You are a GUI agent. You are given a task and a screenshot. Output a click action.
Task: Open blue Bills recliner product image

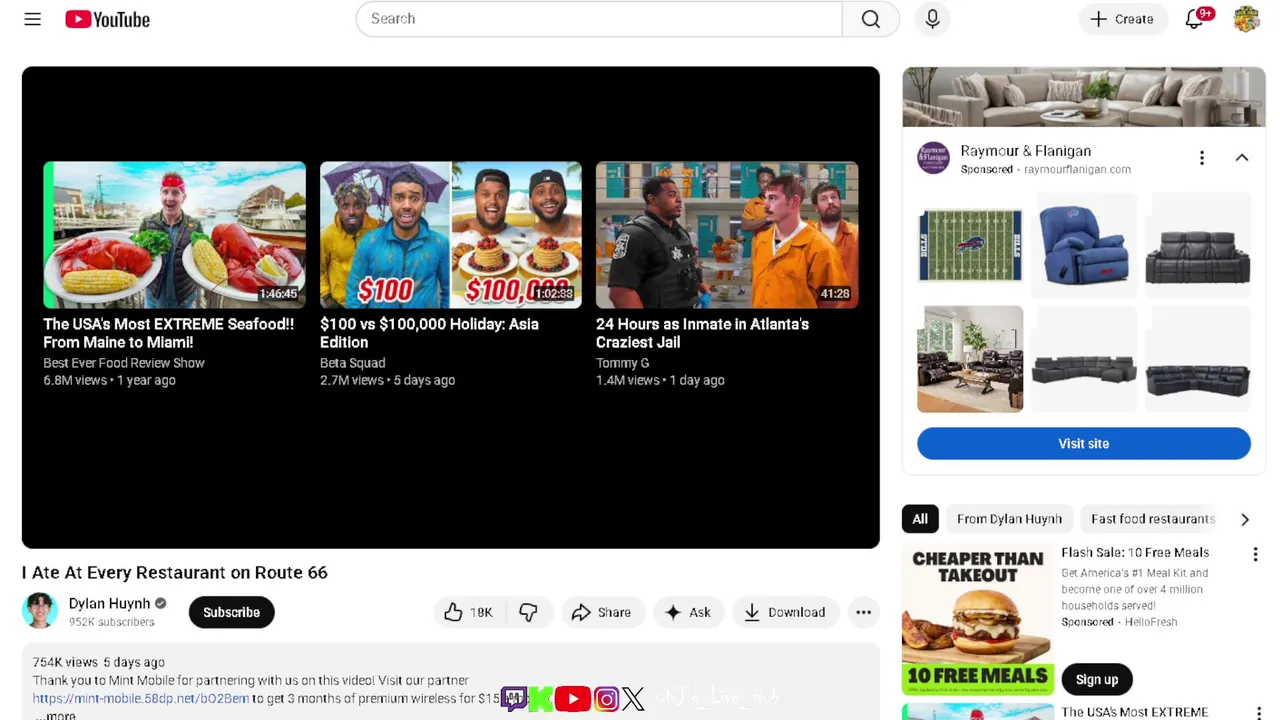(1084, 245)
